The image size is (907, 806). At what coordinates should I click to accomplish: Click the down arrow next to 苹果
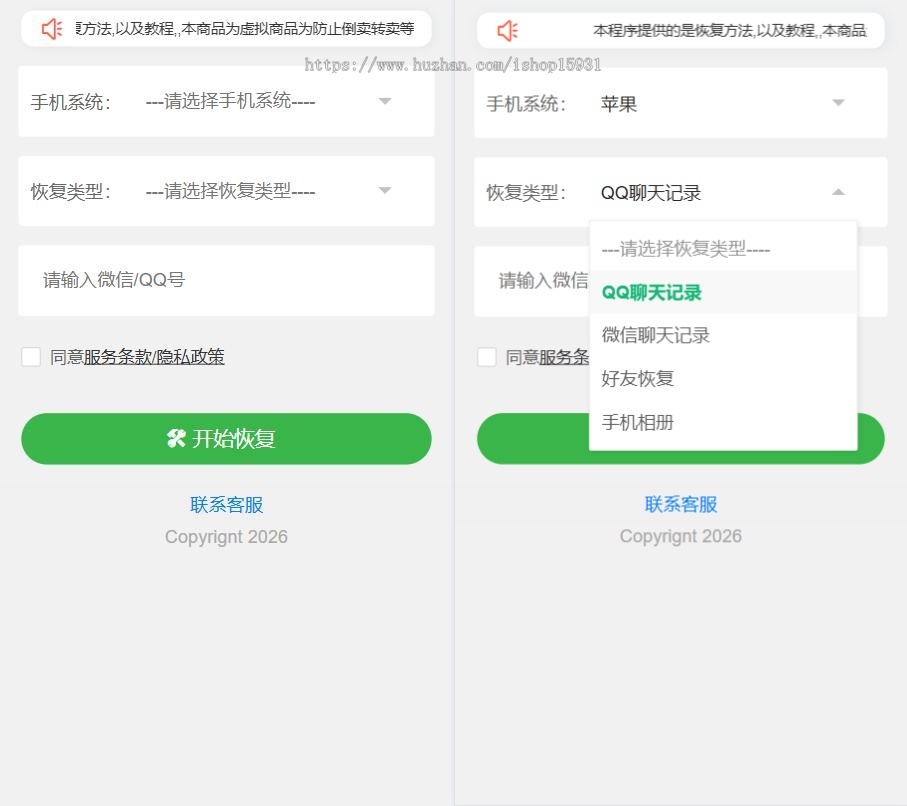pyautogui.click(x=838, y=103)
